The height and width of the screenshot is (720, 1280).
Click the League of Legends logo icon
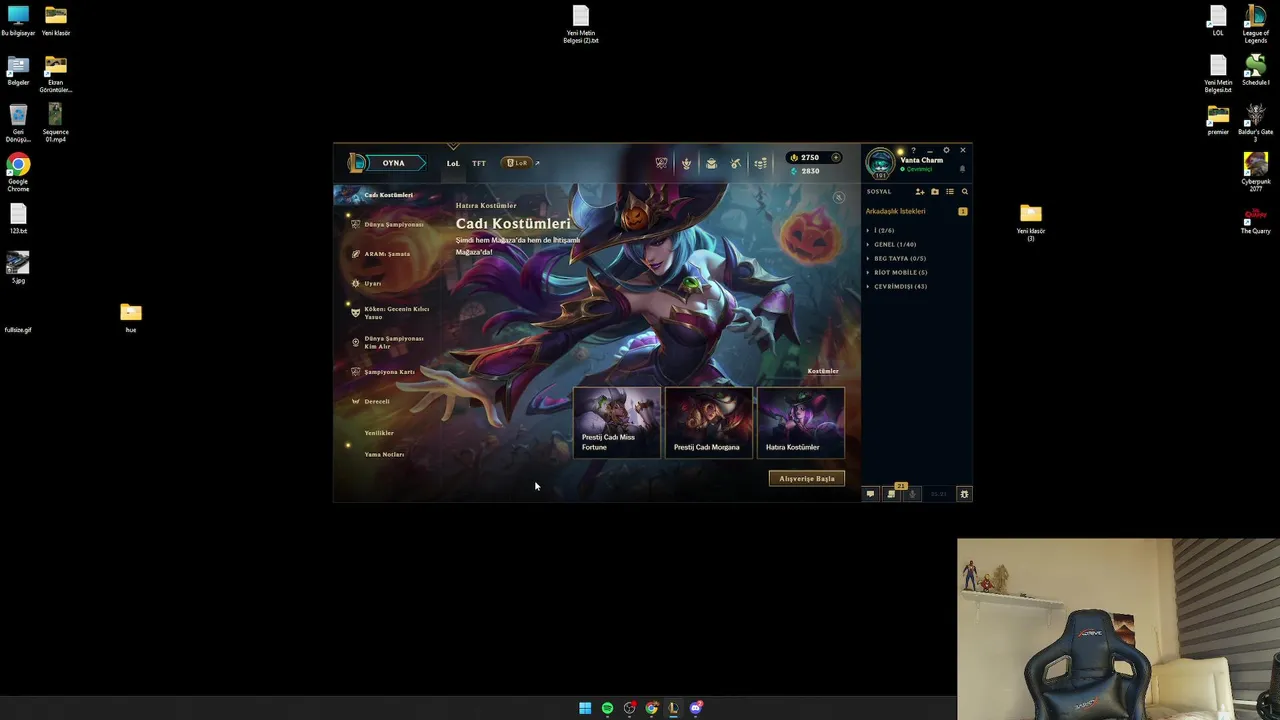tap(357, 163)
